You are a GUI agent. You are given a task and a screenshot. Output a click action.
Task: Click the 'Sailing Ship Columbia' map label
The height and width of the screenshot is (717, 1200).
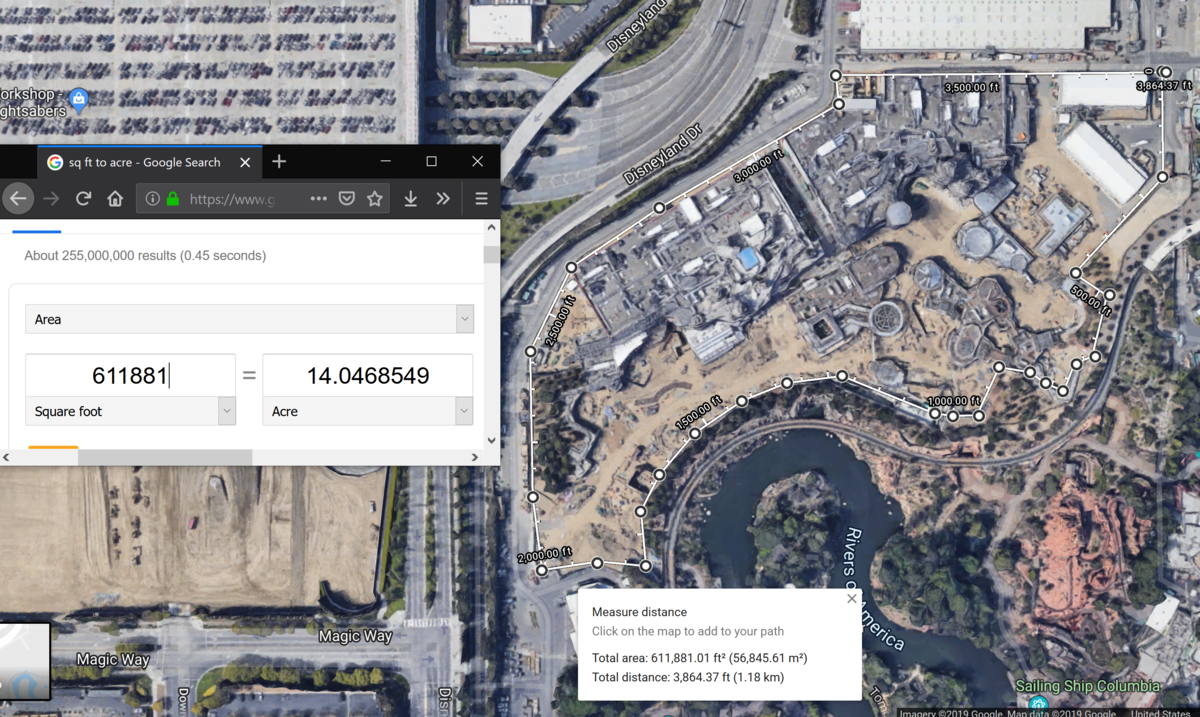coord(1088,686)
